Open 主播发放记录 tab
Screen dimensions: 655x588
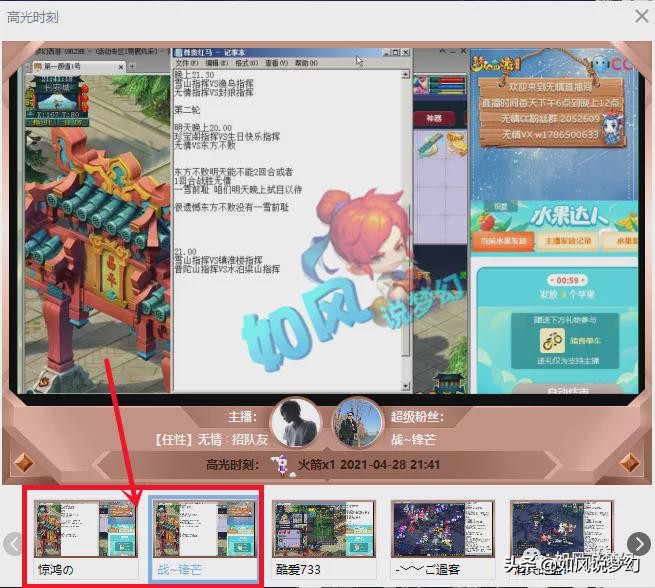point(567,241)
